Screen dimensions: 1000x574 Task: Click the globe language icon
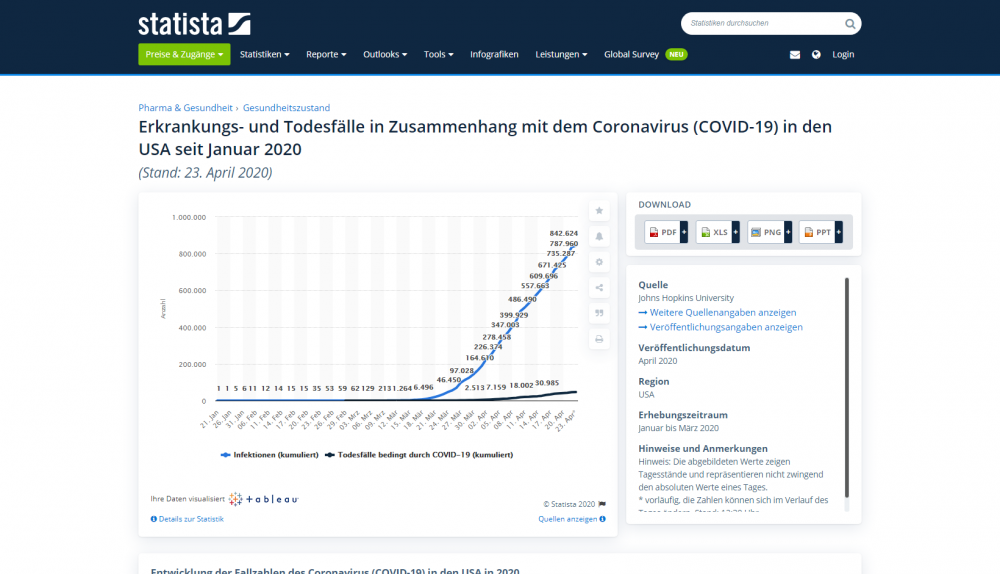coord(816,55)
